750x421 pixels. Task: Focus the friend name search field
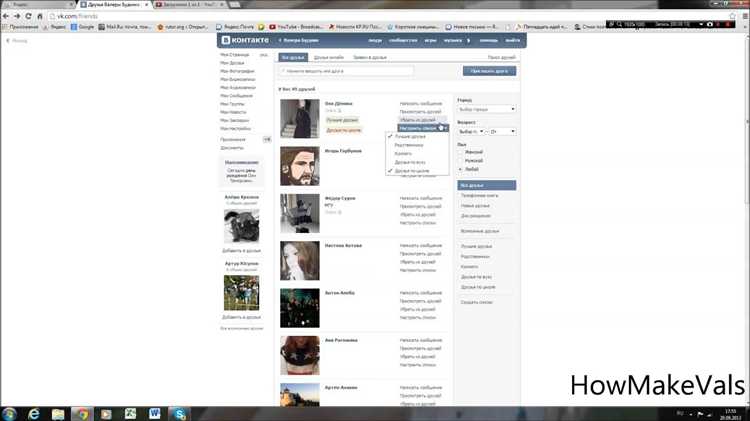[x=346, y=71]
